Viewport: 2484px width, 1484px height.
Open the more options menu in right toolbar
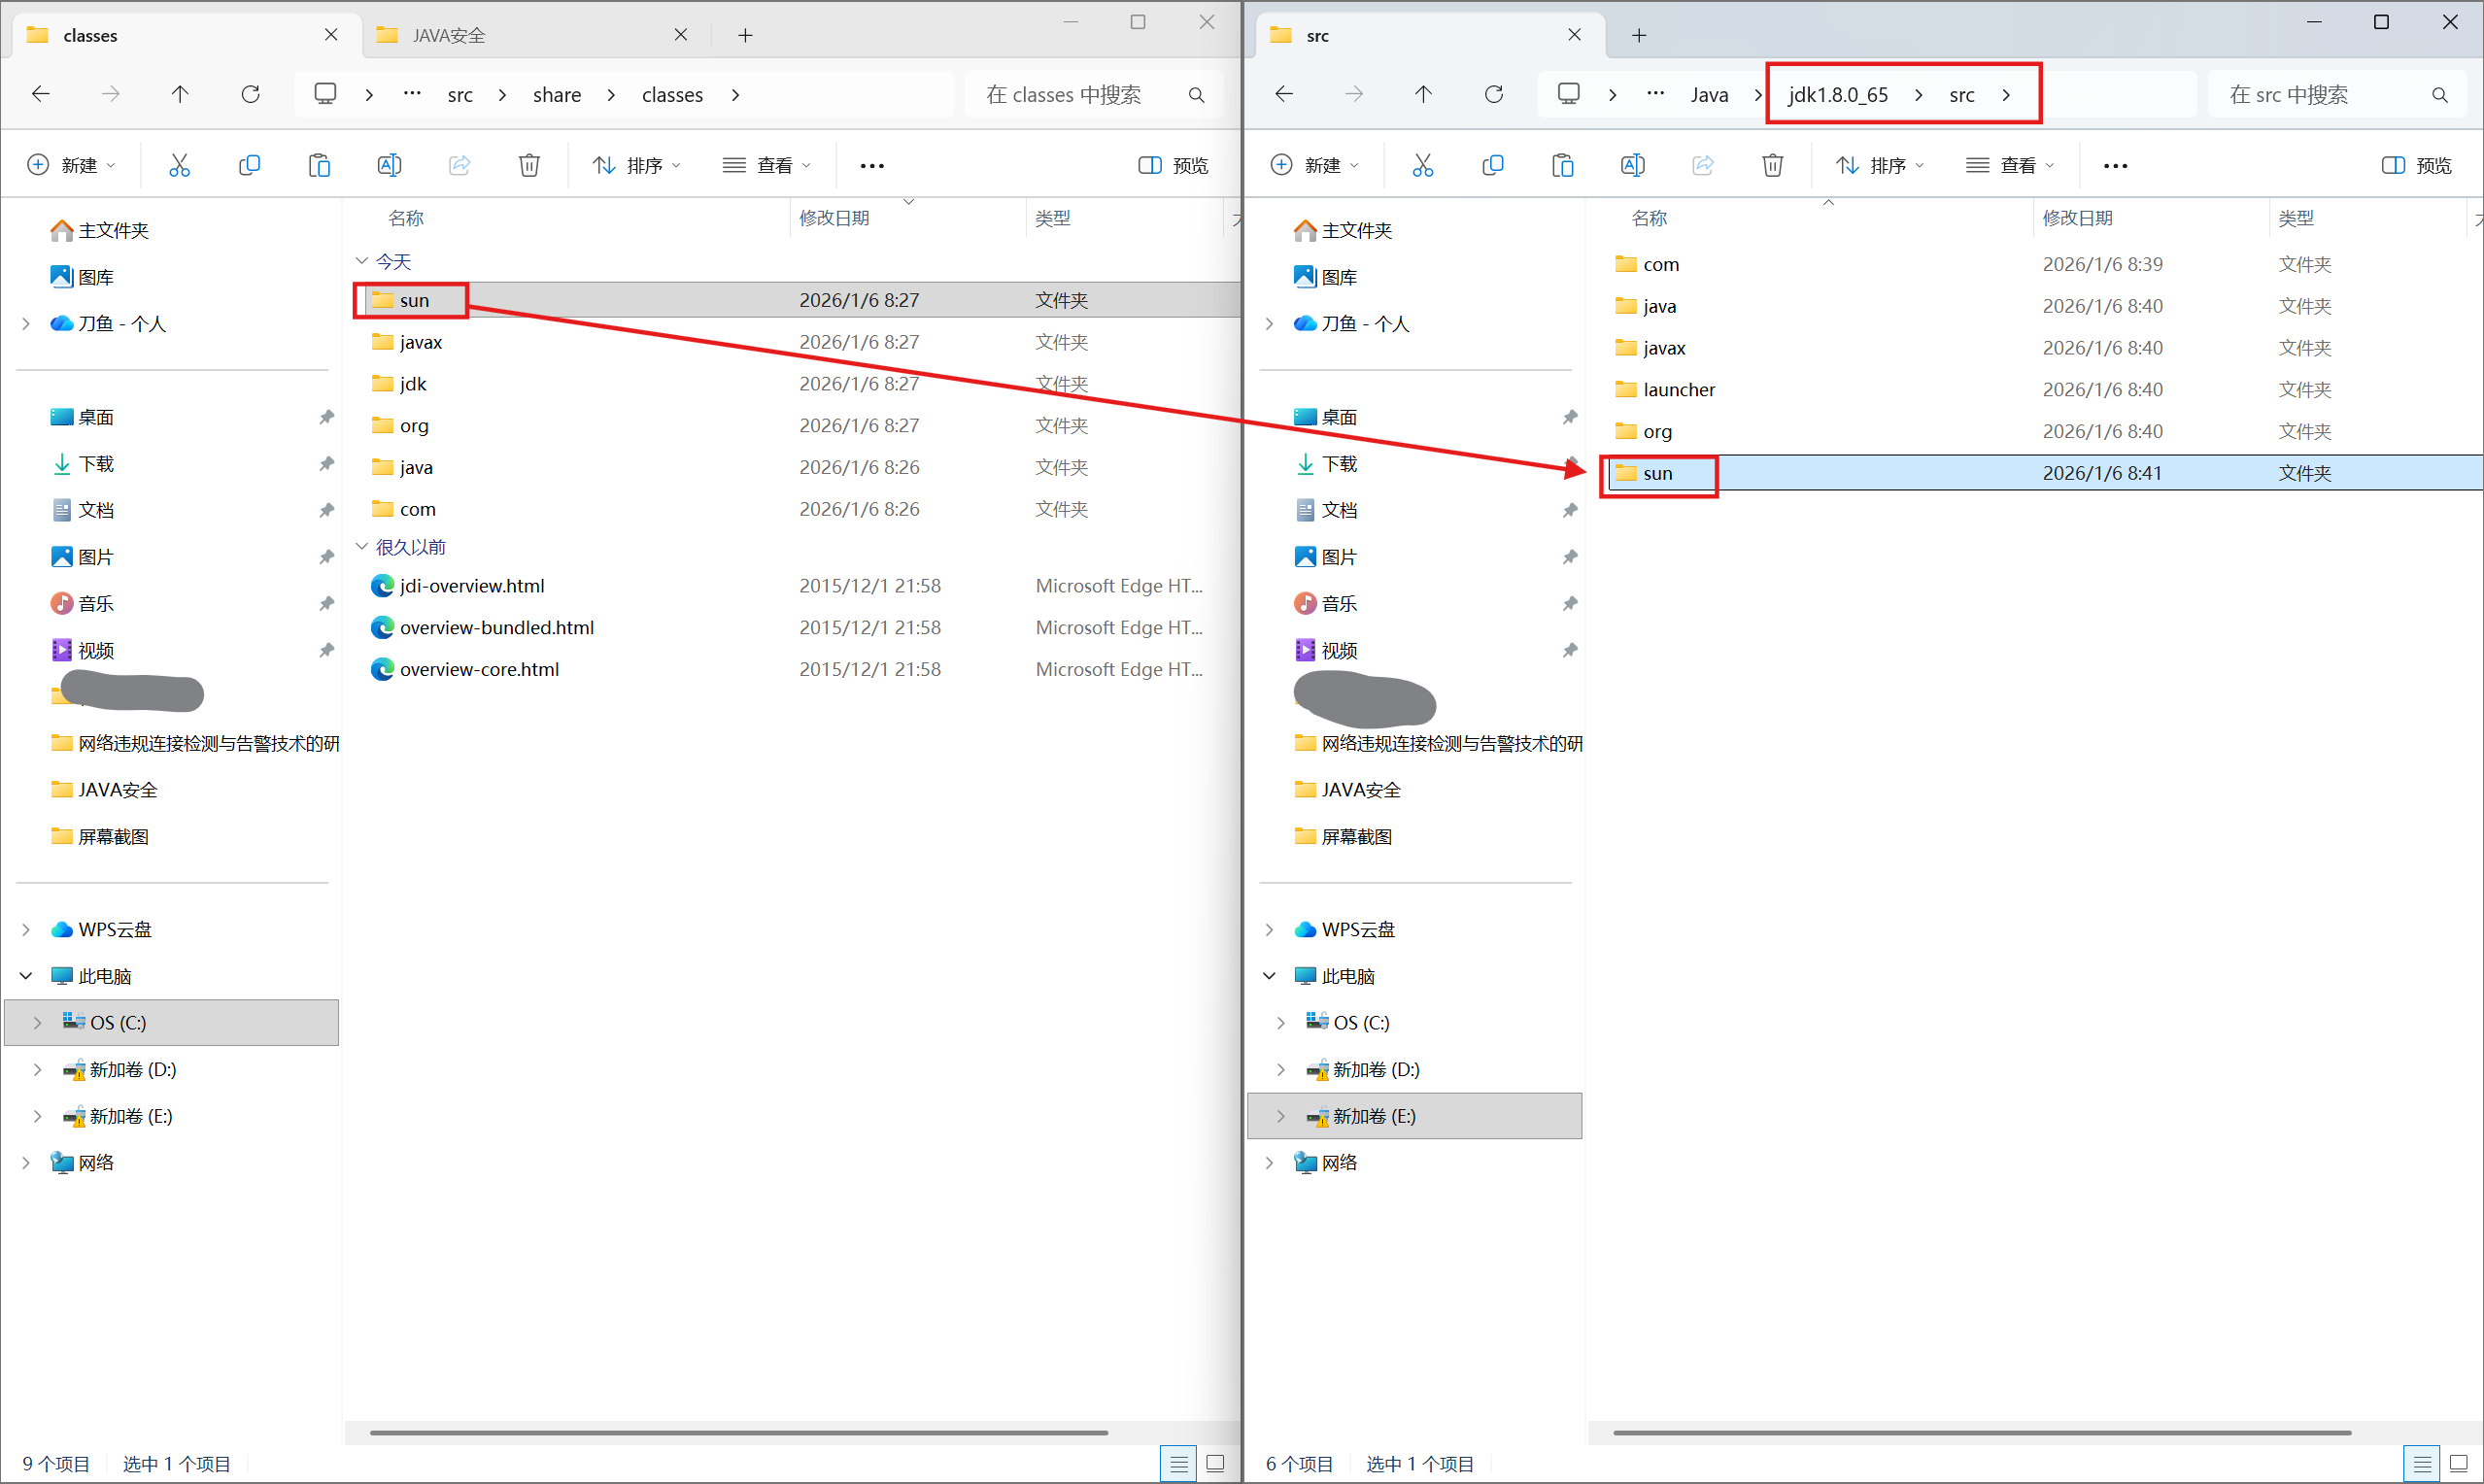2115,166
